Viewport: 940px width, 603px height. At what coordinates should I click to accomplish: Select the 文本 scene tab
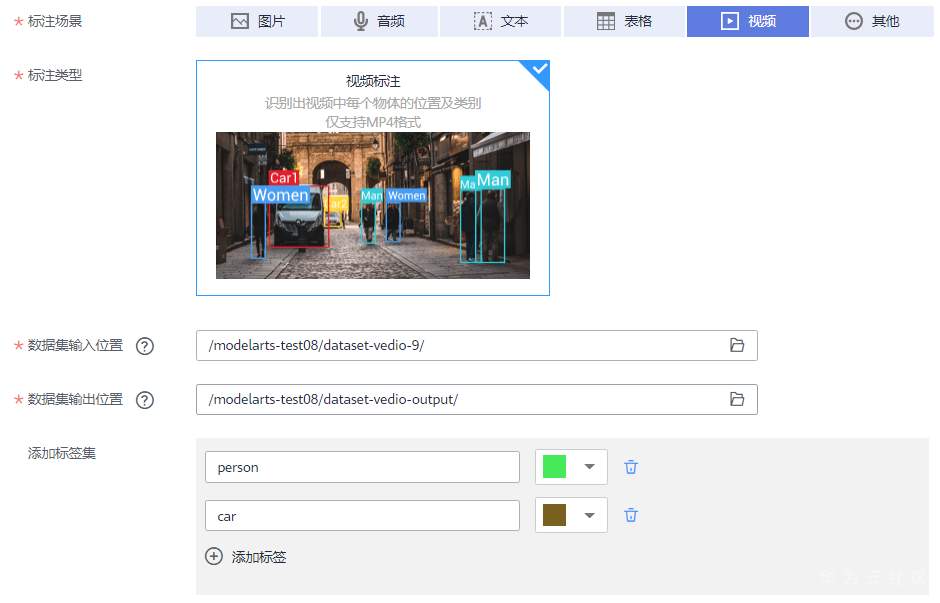pos(501,22)
